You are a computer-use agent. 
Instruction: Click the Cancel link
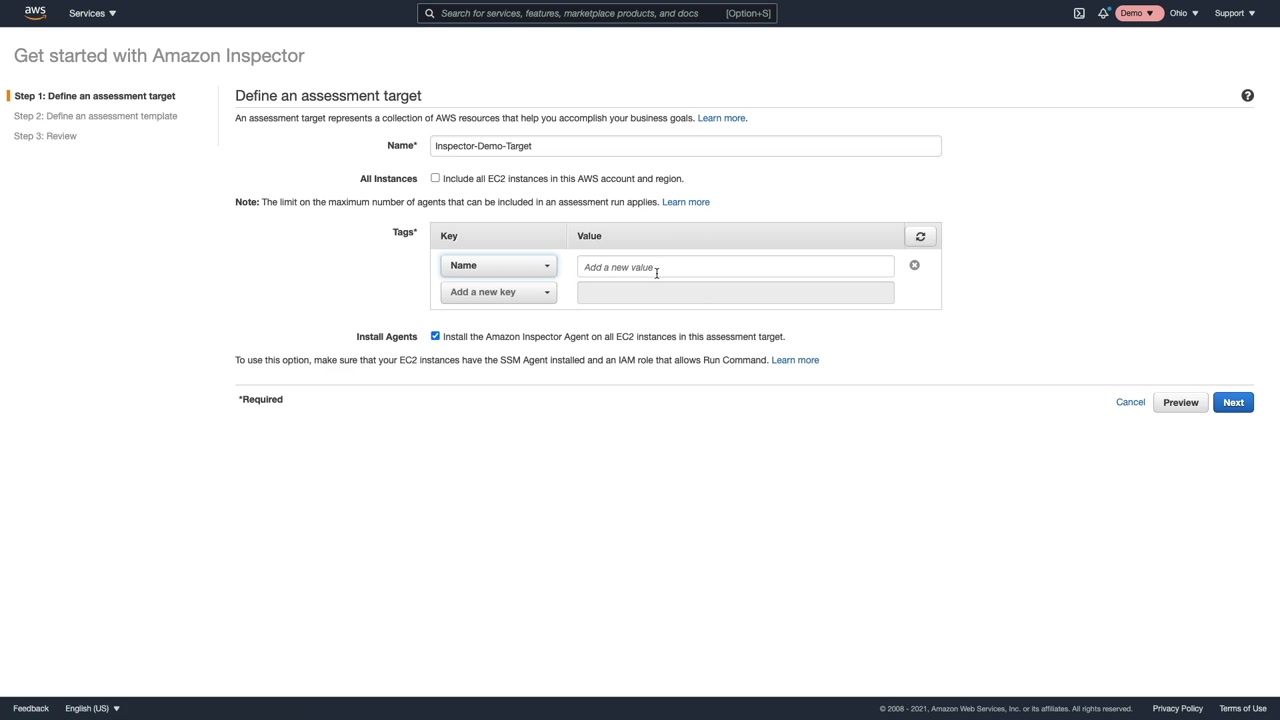pyautogui.click(x=1130, y=402)
